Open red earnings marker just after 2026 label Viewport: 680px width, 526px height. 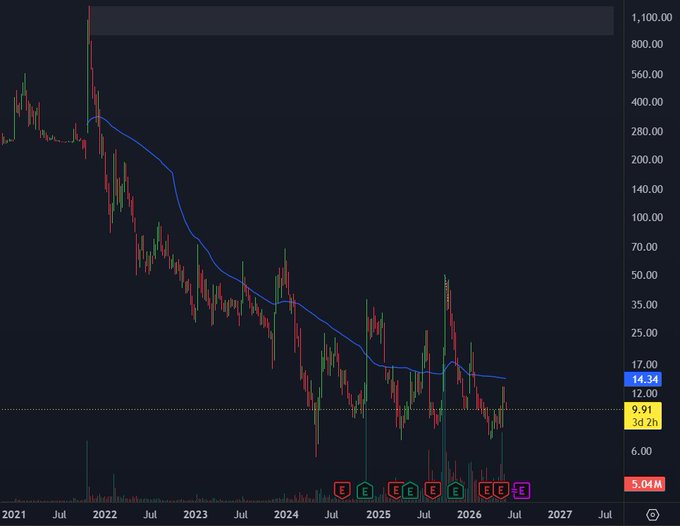(486, 490)
